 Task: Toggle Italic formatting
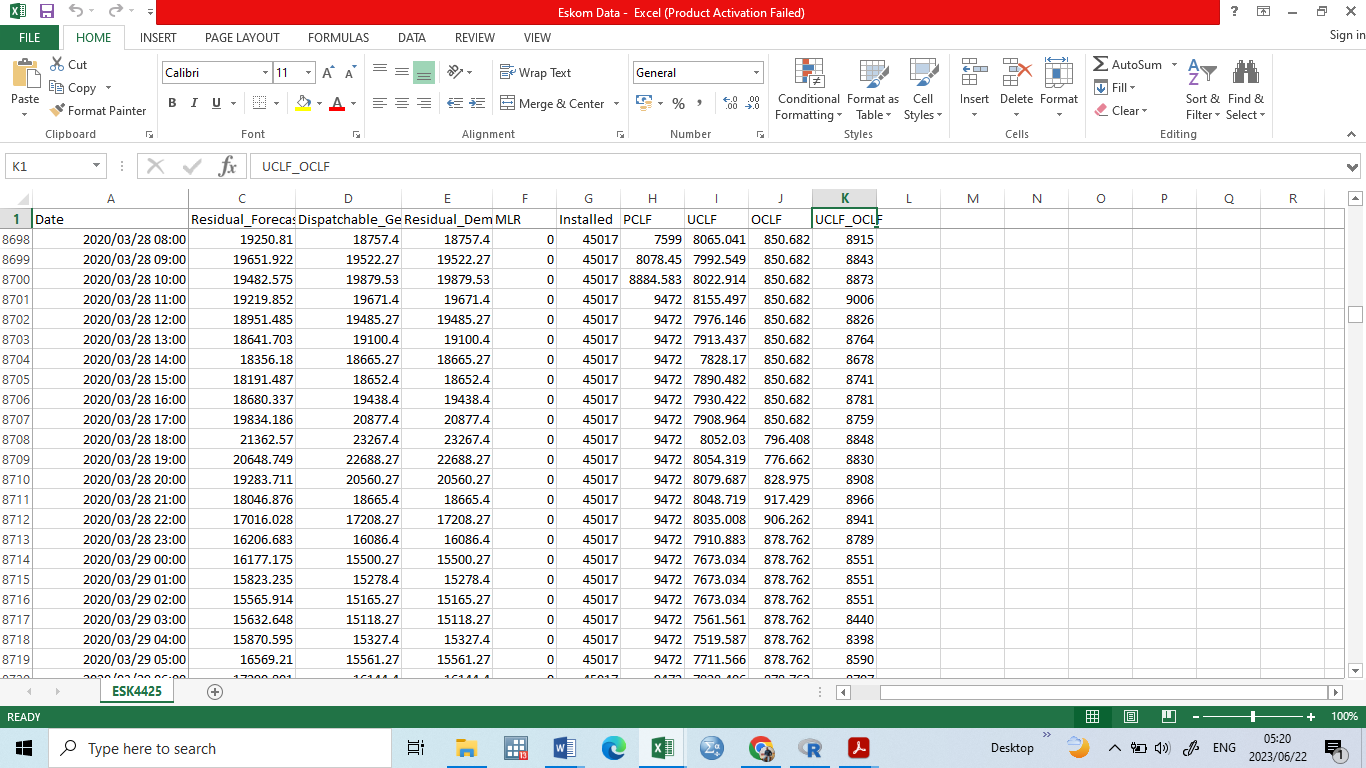coord(194,103)
